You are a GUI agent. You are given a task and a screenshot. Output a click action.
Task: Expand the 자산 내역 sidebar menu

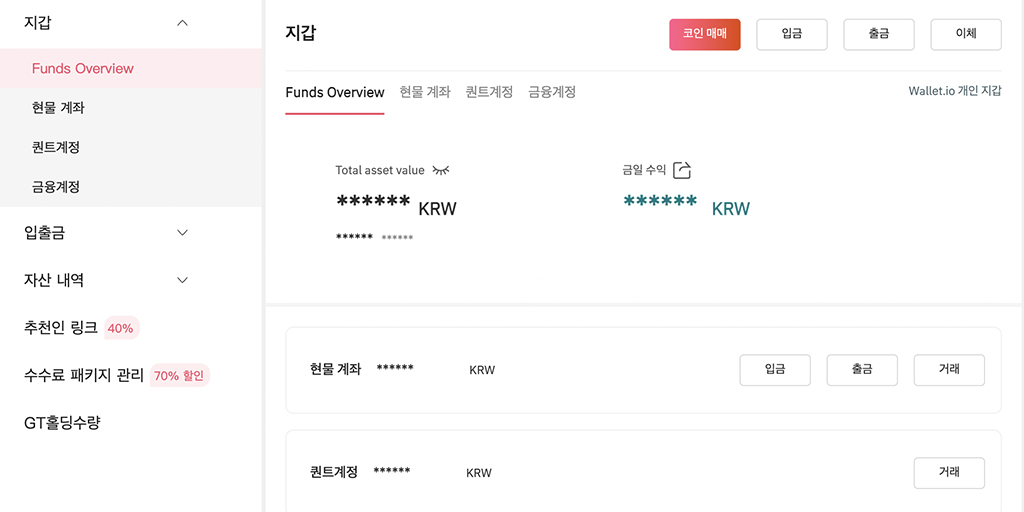pyautogui.click(x=182, y=280)
